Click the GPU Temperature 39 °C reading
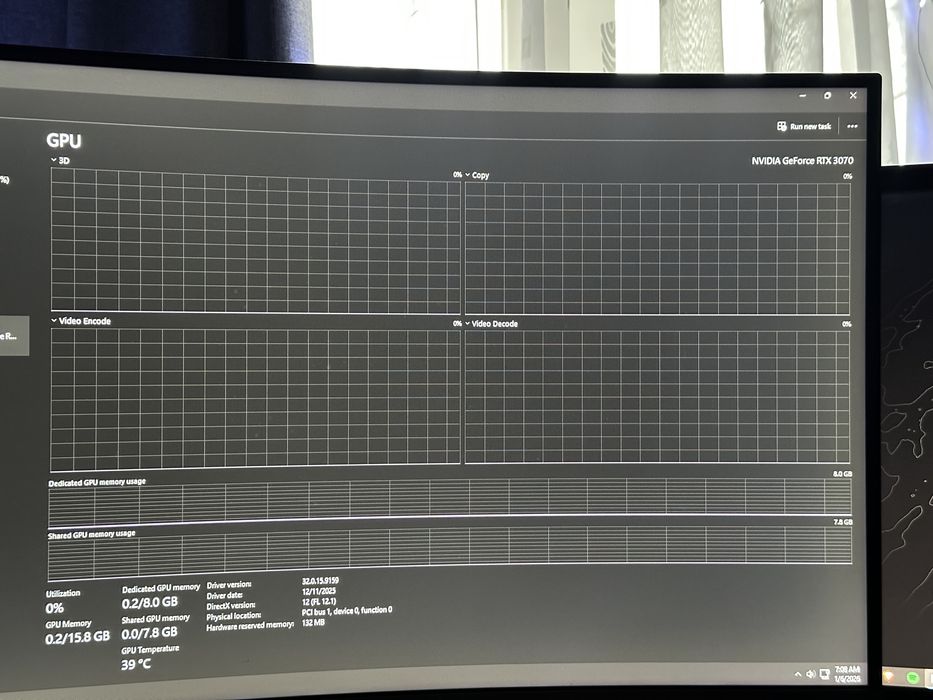This screenshot has height=700, width=933. [136, 664]
